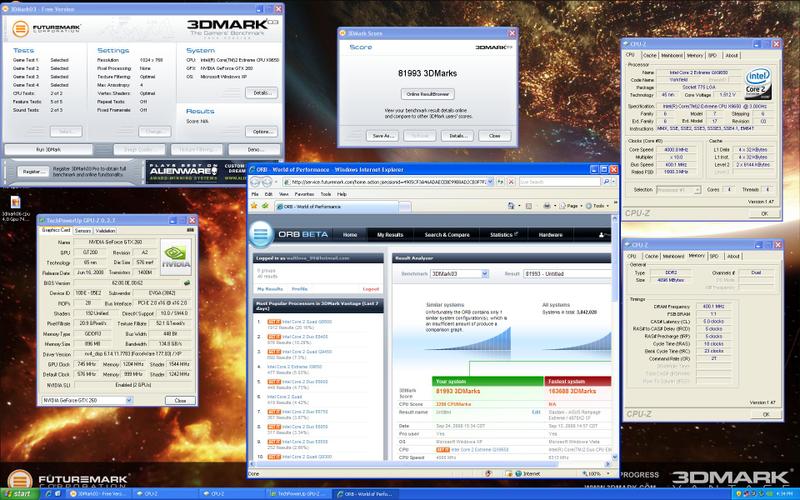Click the GPU-Z screenshot camera icon
This screenshot has width=800, height=500.
pos(190,230)
